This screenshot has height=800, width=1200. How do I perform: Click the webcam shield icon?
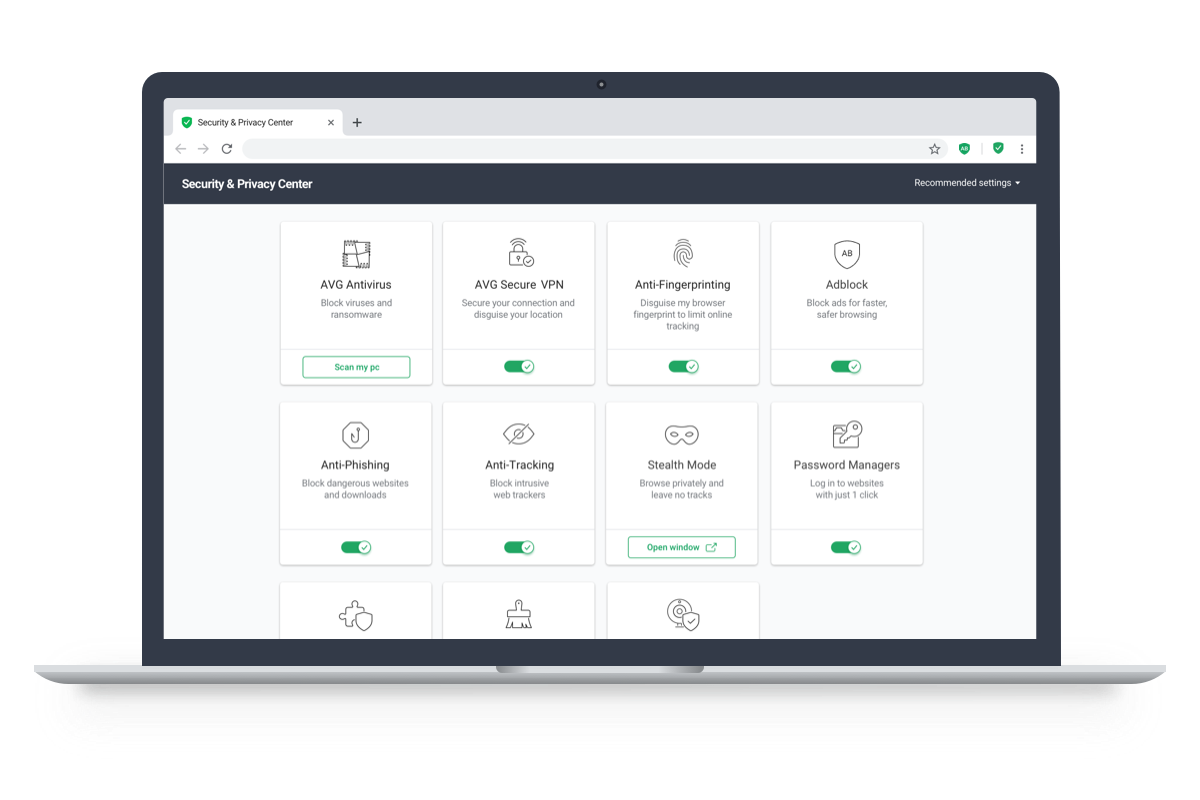tap(683, 615)
